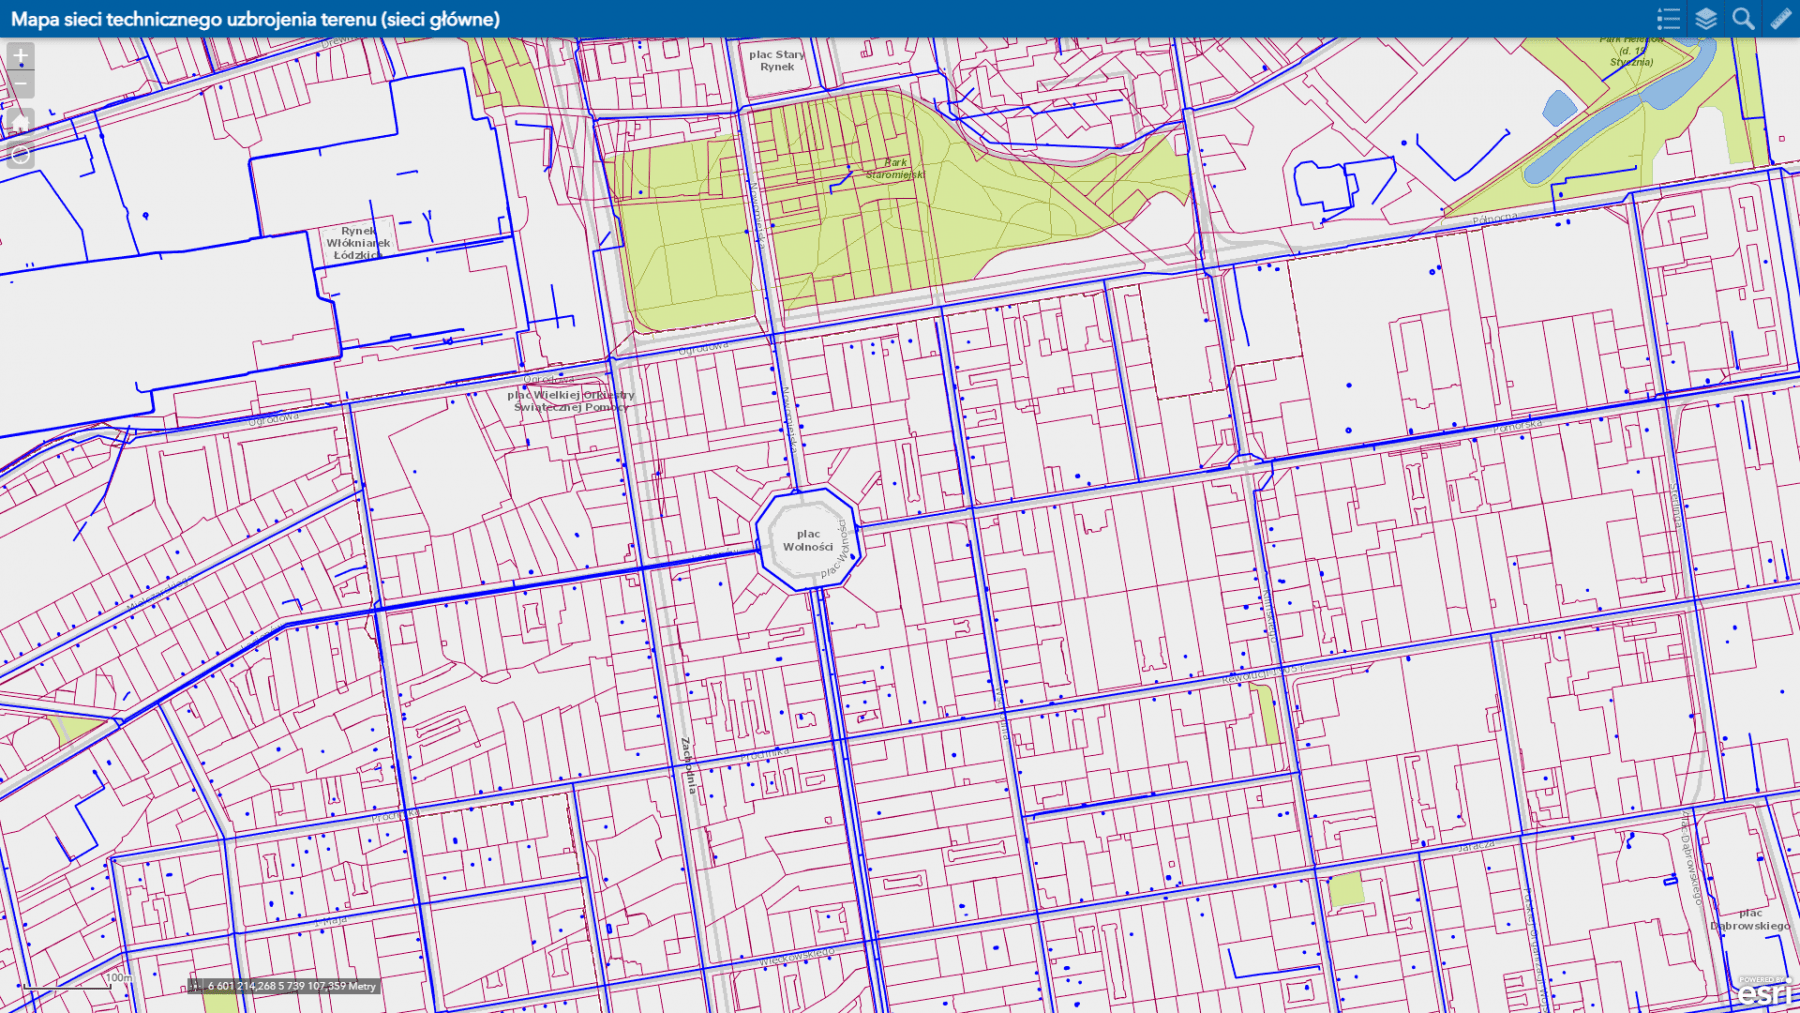Click the Esri logo link
This screenshot has width=1800, height=1013.
click(x=1763, y=993)
